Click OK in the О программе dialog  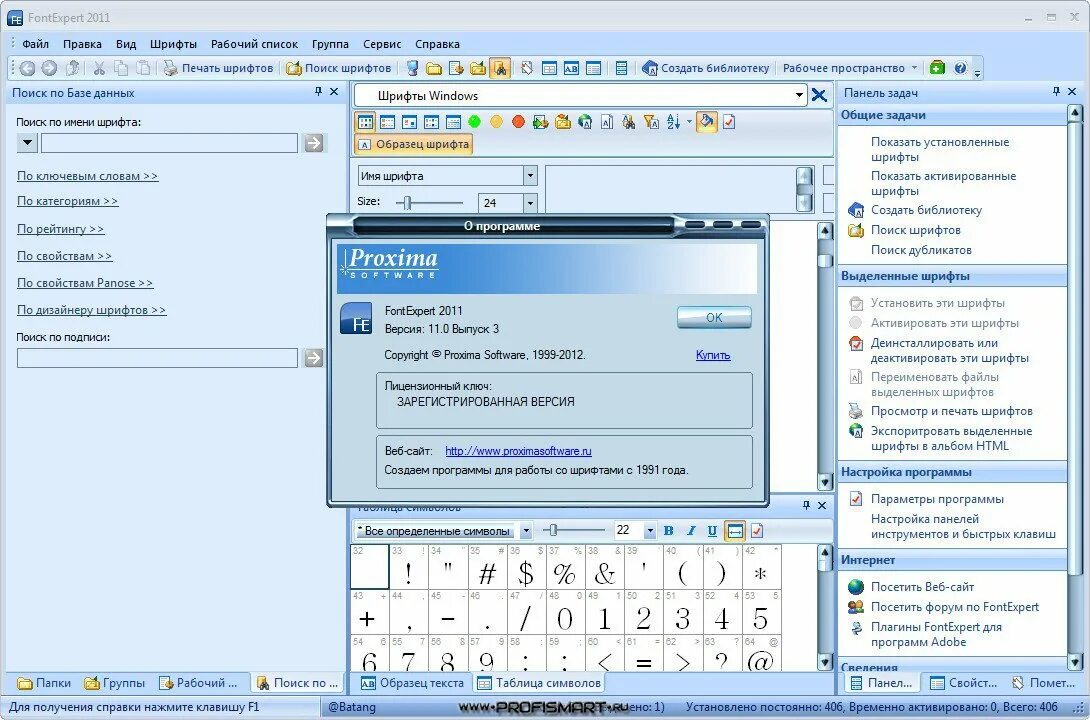click(714, 317)
